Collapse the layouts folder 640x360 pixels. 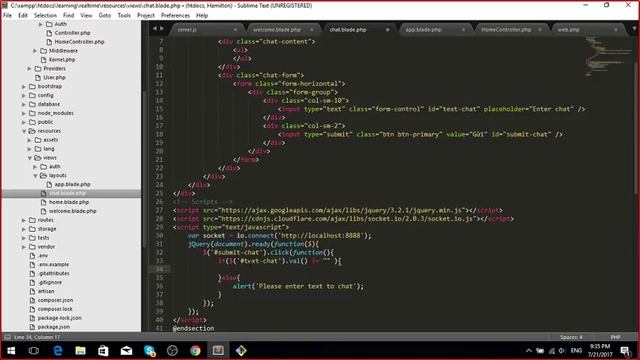tap(35, 176)
